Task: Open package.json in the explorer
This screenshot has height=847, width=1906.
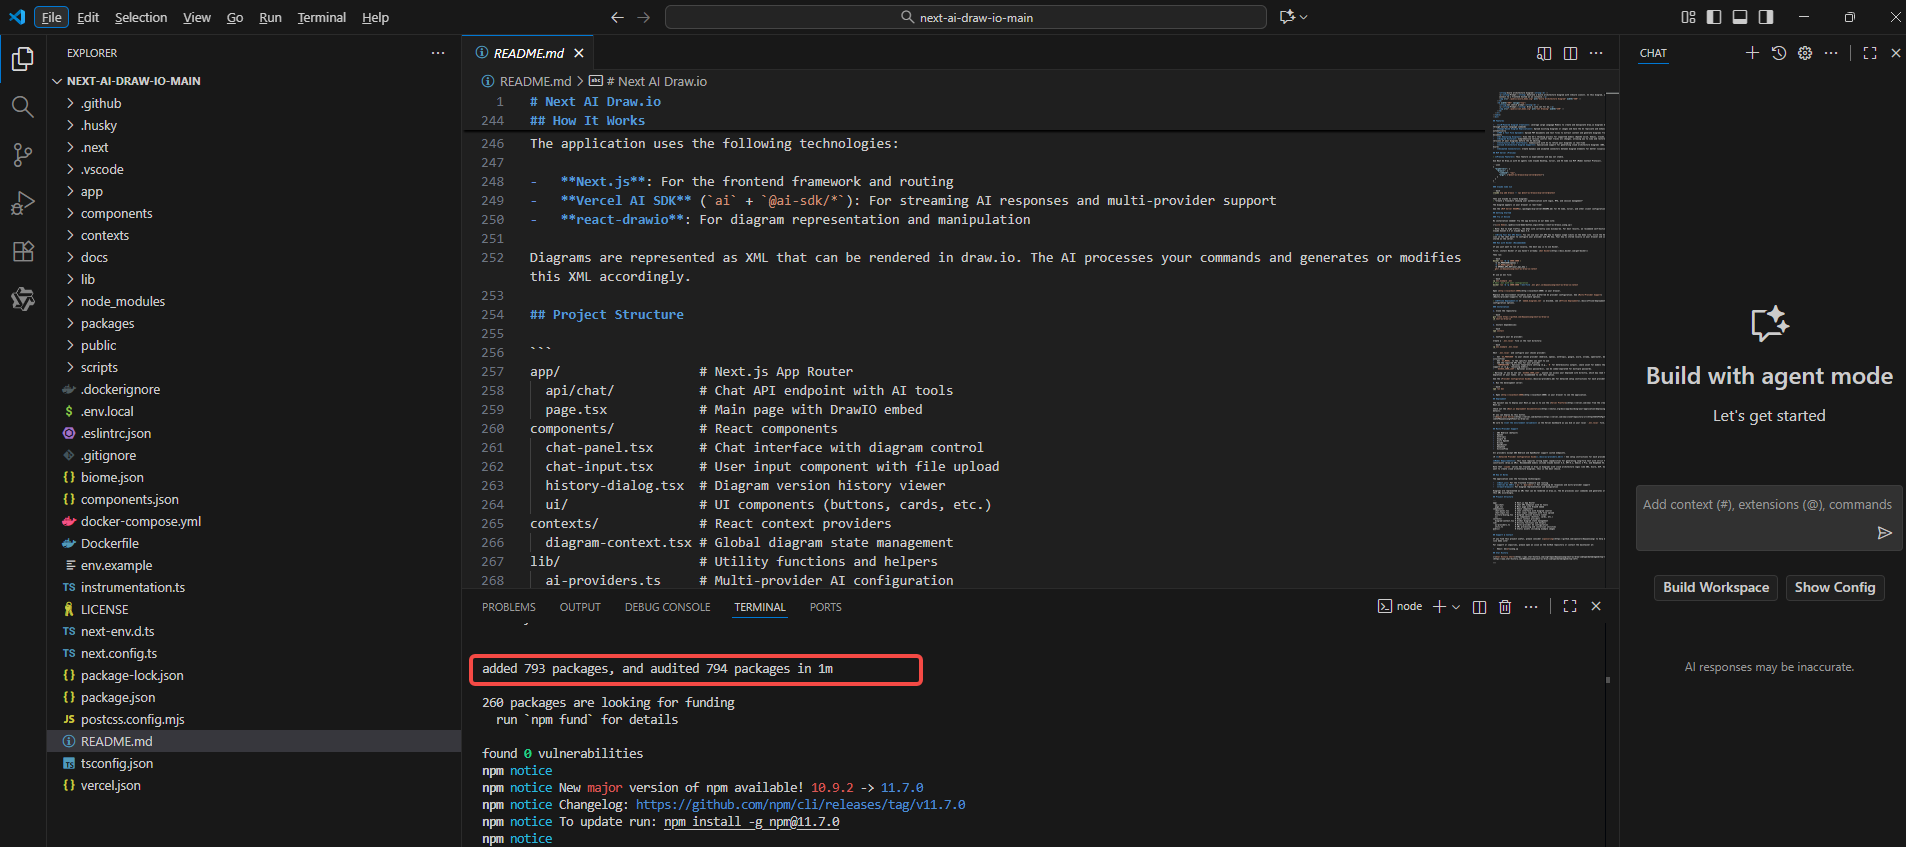Action: pyautogui.click(x=254, y=697)
